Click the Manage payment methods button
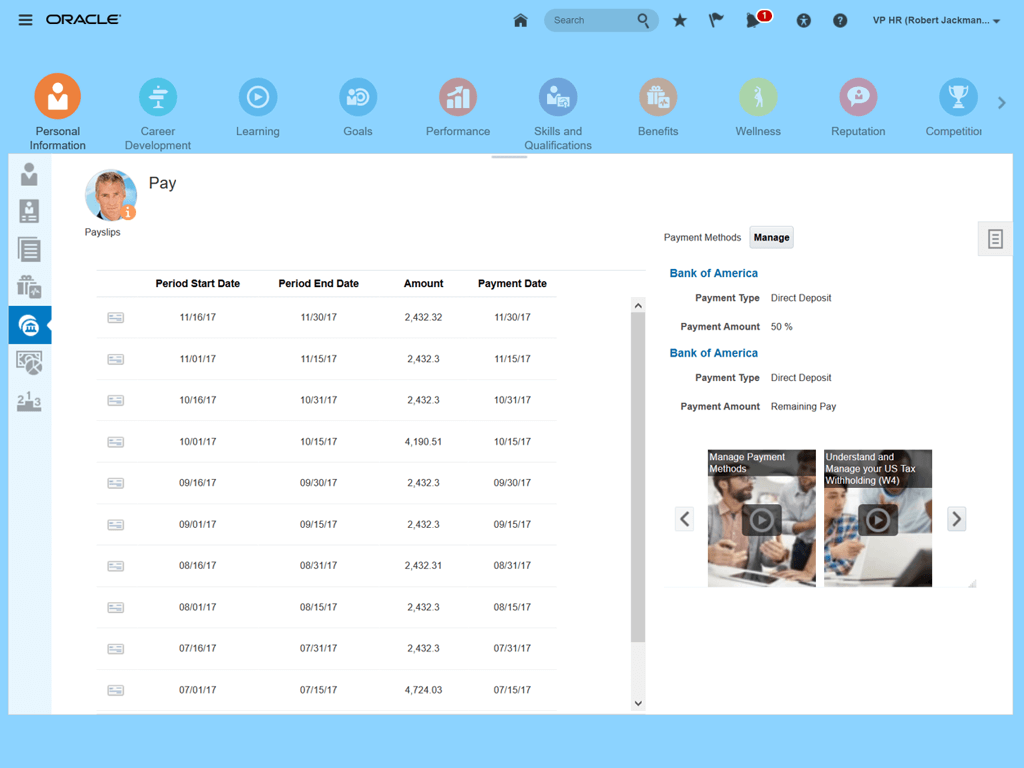 [771, 238]
